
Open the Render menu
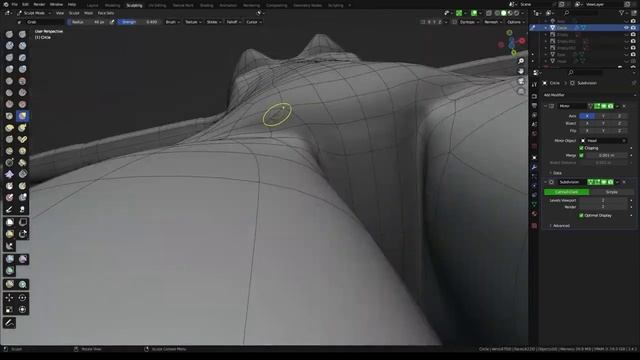pyautogui.click(x=39, y=4)
